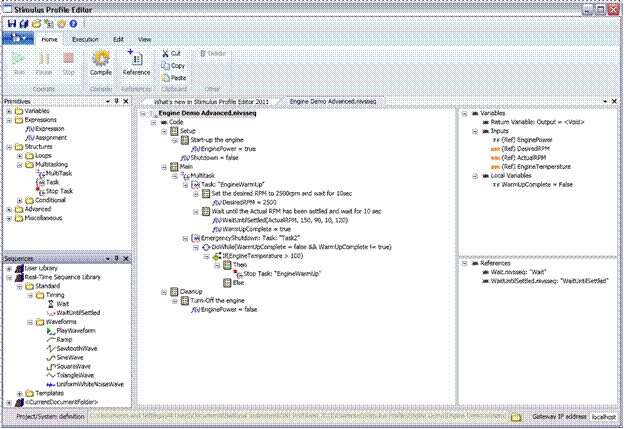Click the Paste clipboard icon
The width and height of the screenshot is (624, 429).
click(x=163, y=77)
